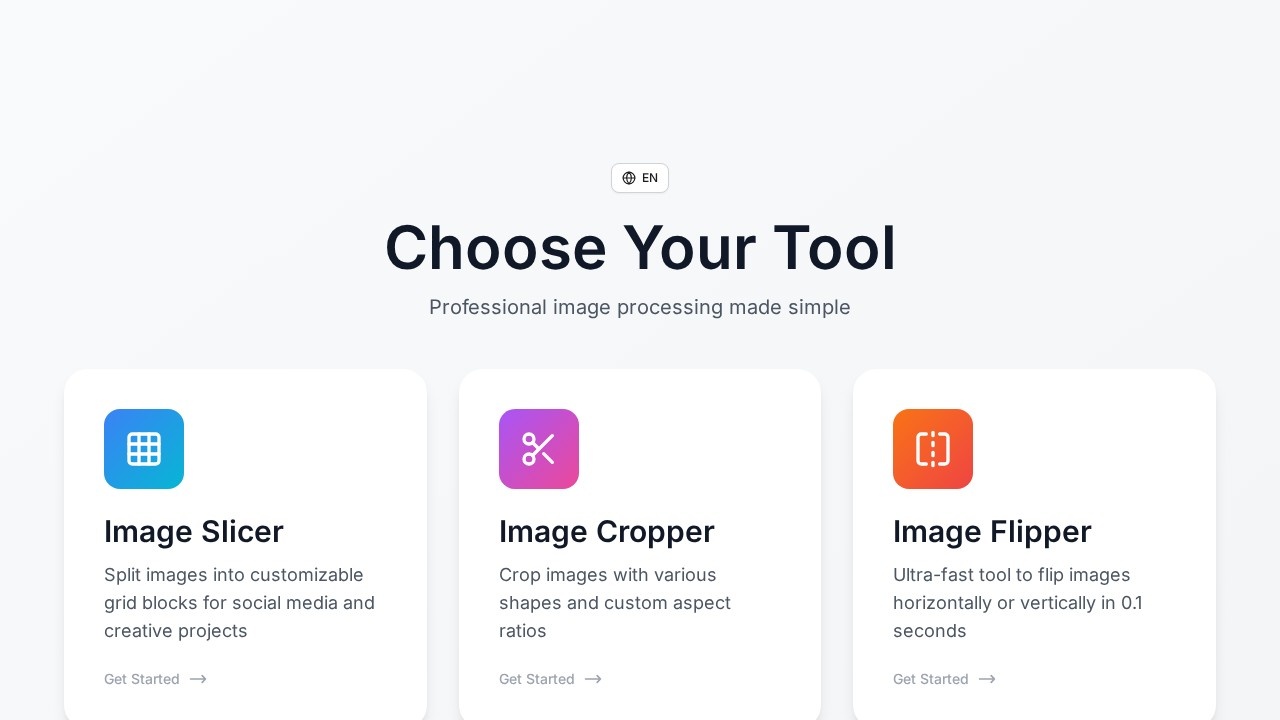Open the Image Slicer heading
1280x720 pixels.
click(194, 531)
